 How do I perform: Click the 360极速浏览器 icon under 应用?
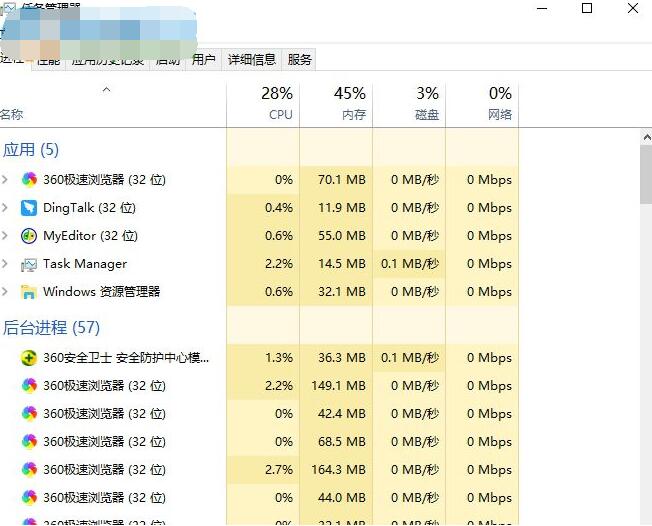coord(29,180)
